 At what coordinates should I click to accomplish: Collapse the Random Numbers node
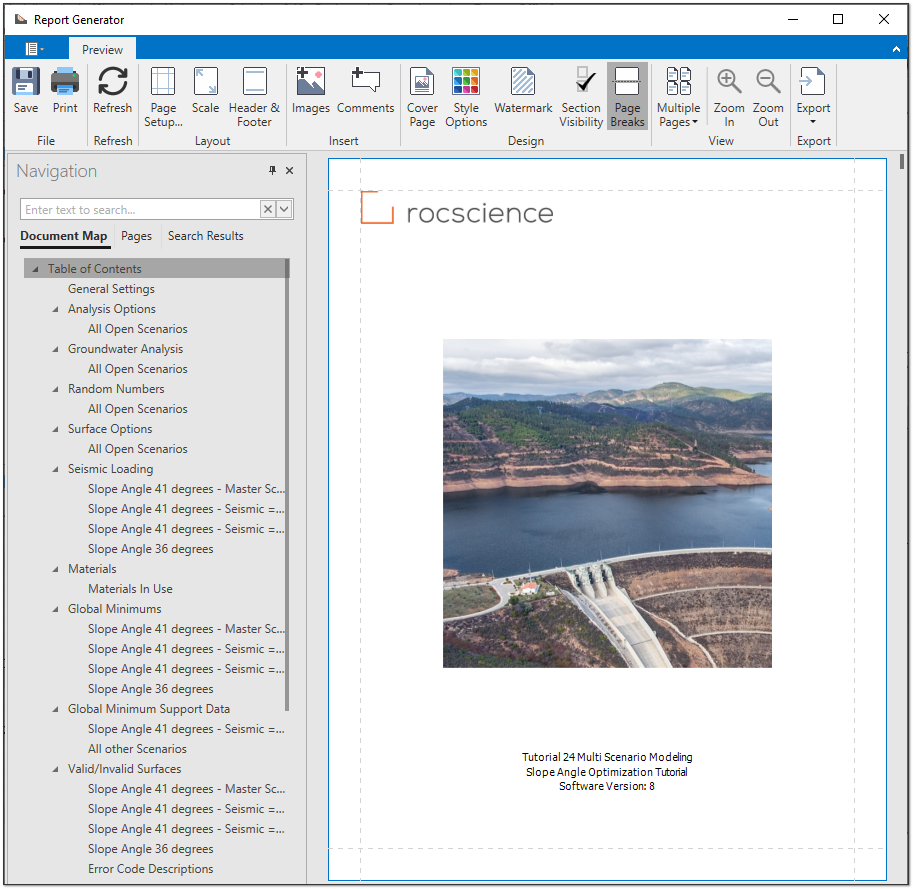coord(55,389)
